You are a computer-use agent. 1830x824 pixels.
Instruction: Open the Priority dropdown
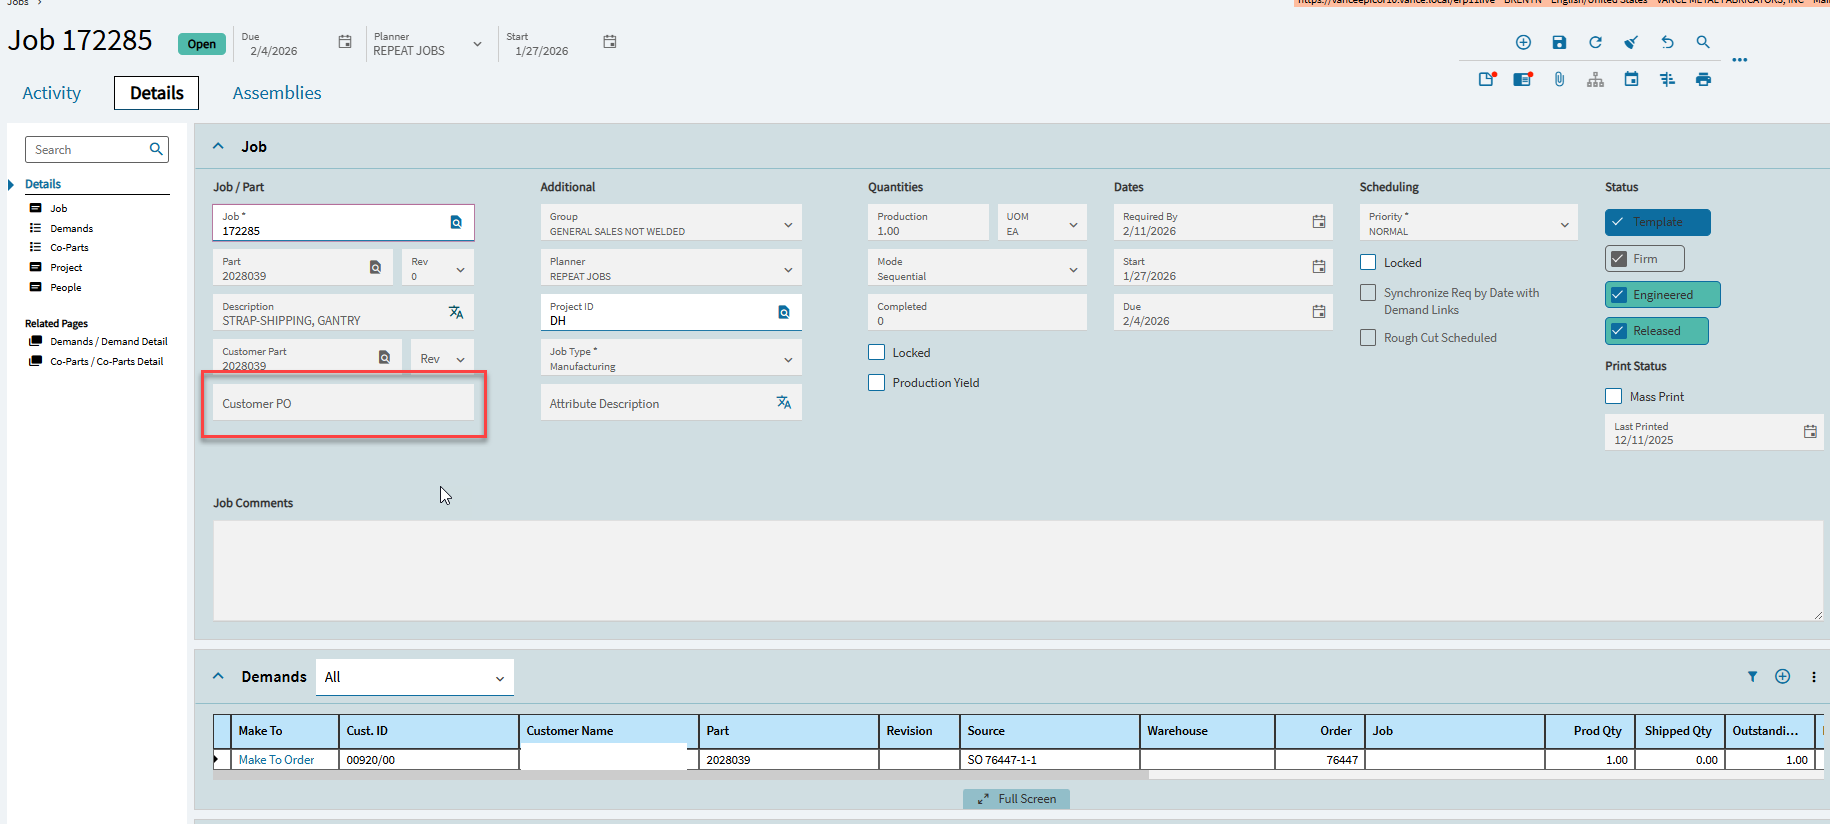click(1564, 224)
